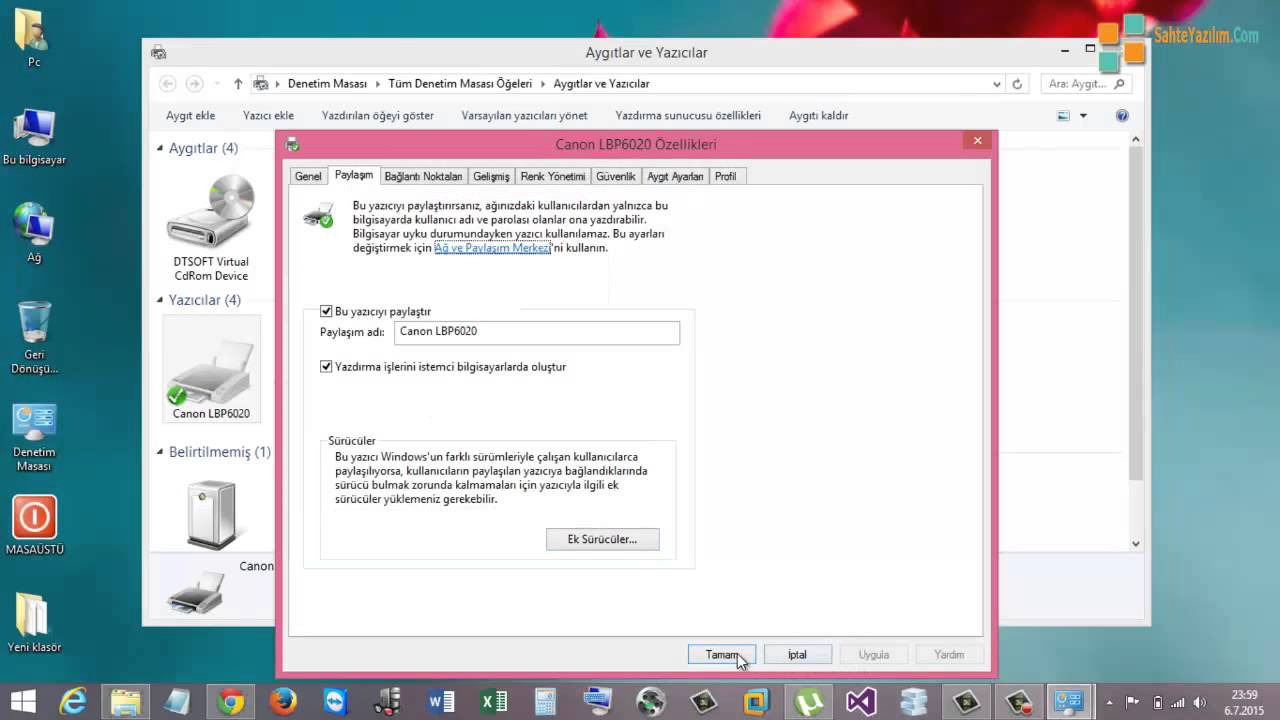Click the MASAÜSTÜ power shortcut icon
Image resolution: width=1280 pixels, height=720 pixels.
34,526
